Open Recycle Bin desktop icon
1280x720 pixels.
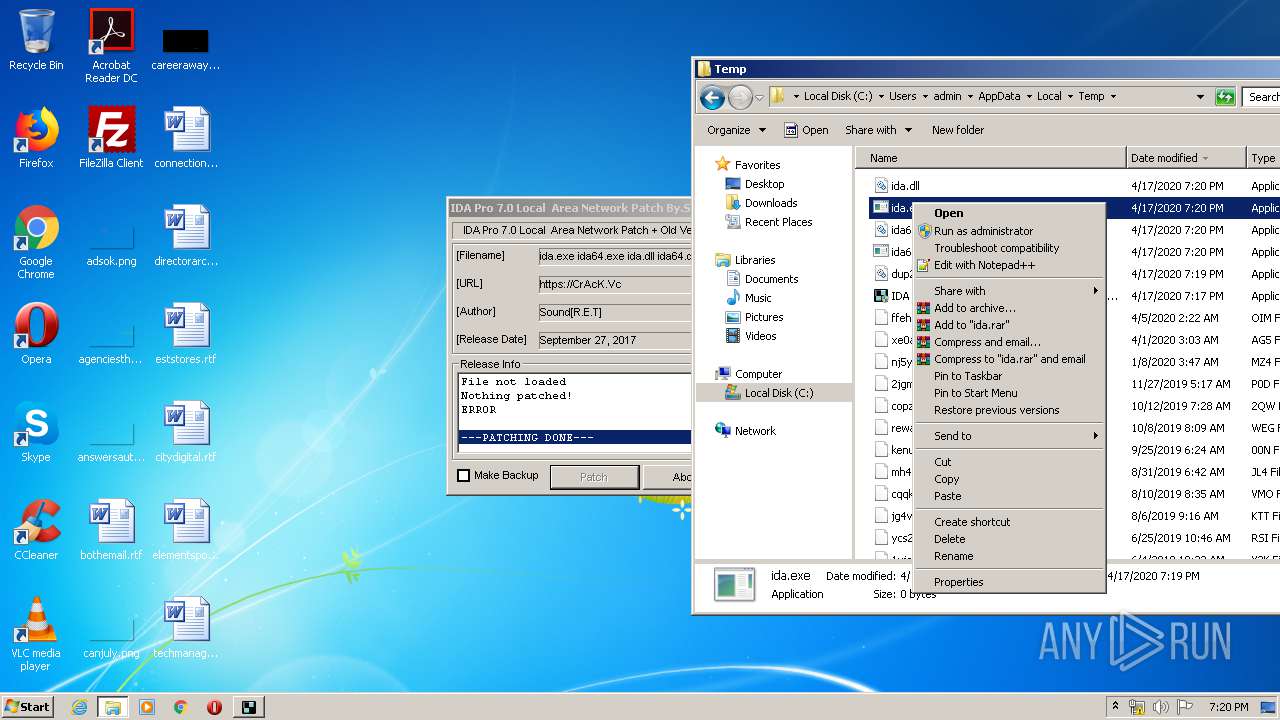[x=36, y=40]
